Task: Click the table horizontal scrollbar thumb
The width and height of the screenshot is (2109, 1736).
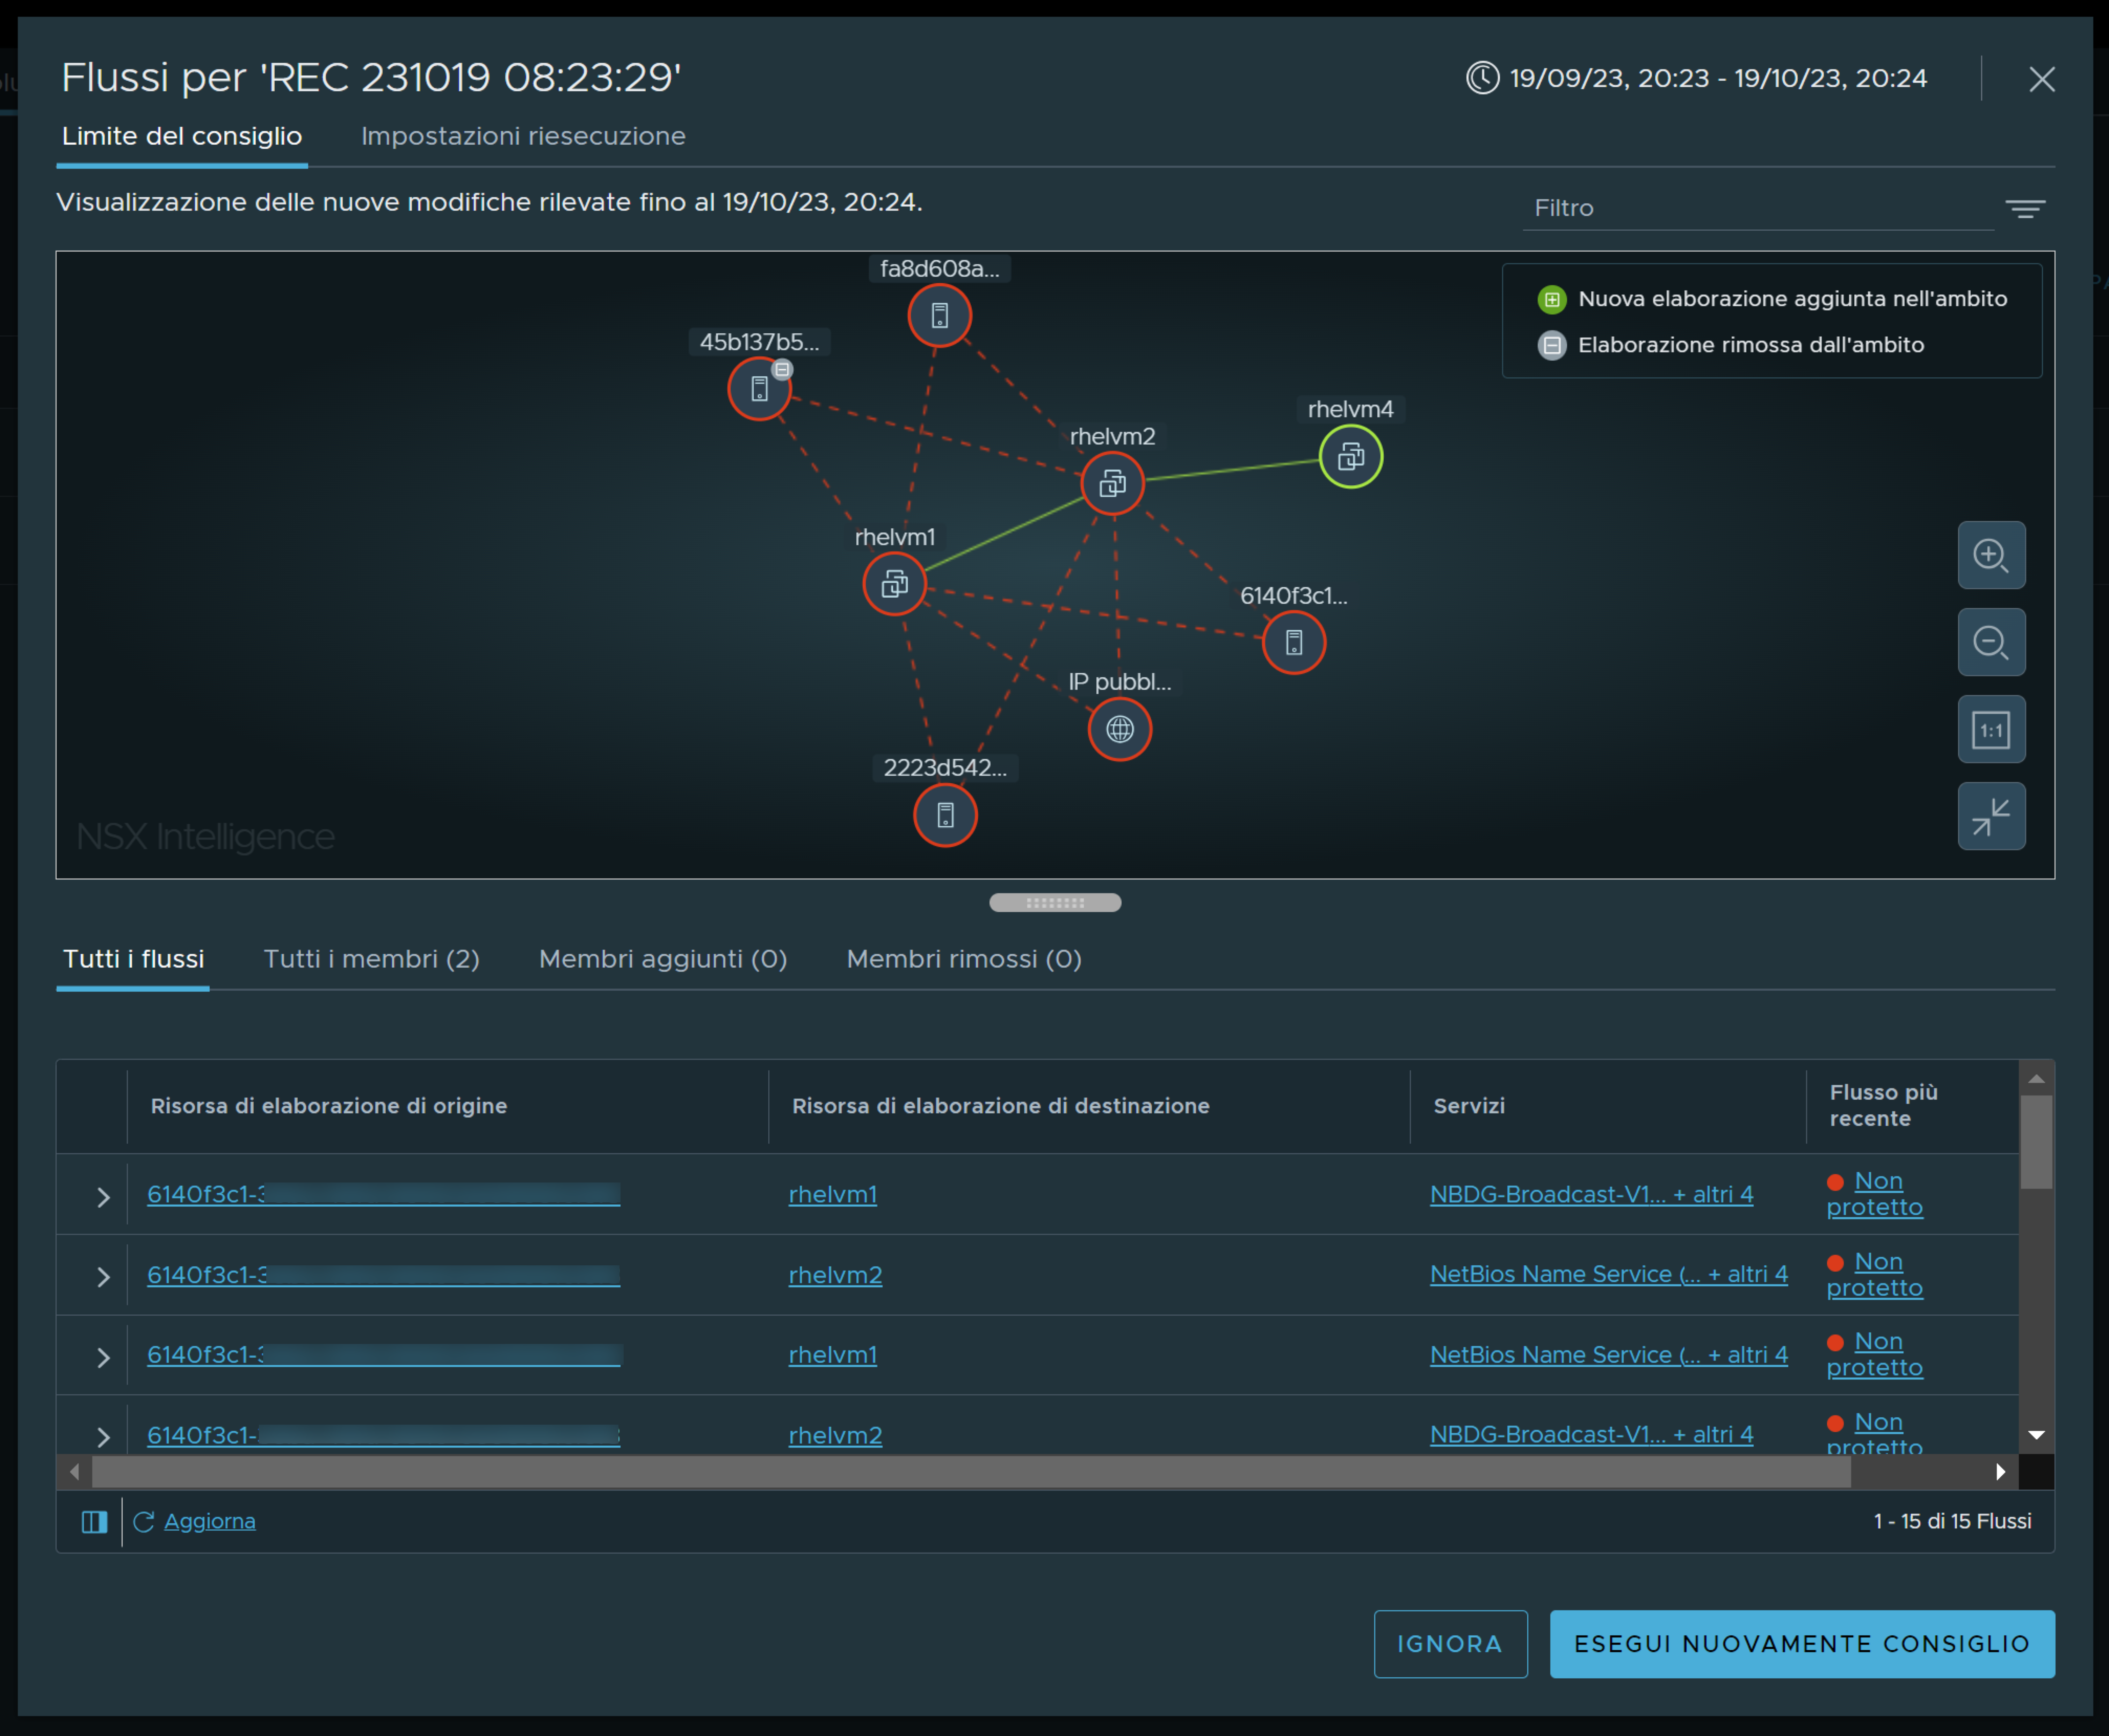Action: 971,1472
